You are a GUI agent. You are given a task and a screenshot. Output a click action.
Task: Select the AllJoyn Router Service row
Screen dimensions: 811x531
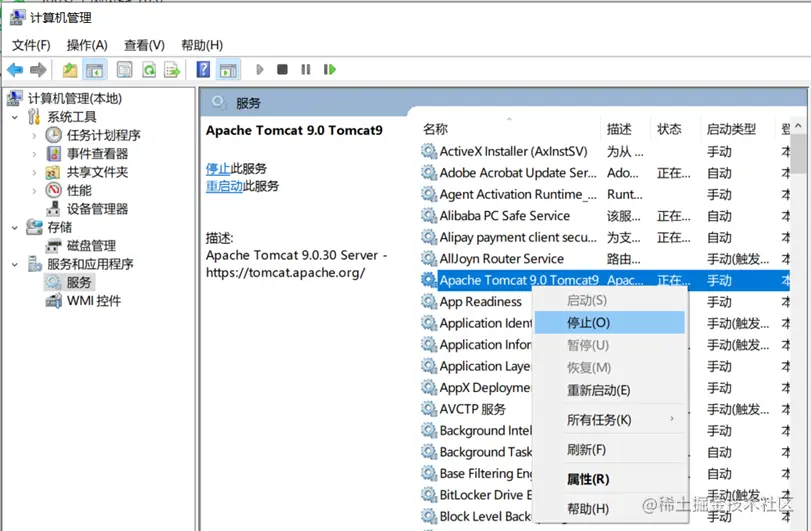point(605,259)
